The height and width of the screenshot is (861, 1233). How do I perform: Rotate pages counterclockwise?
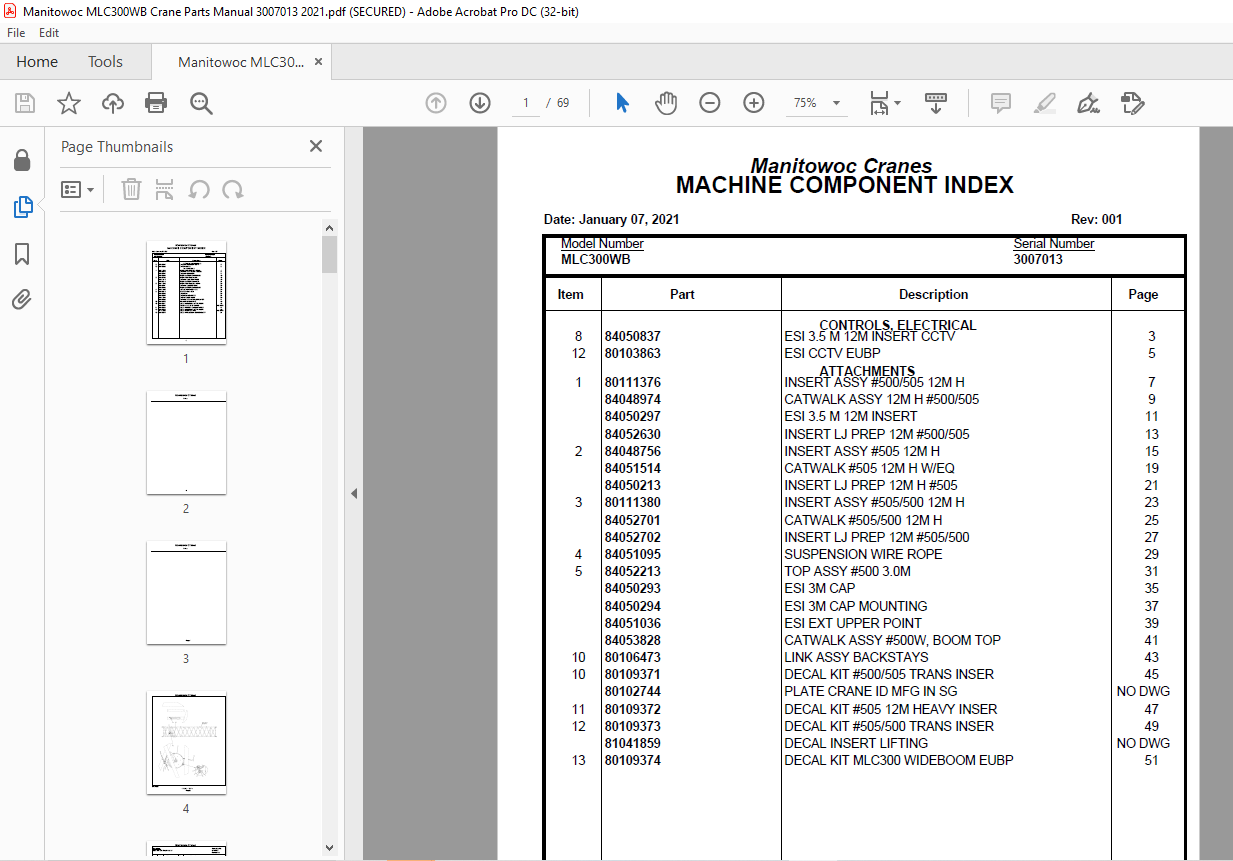point(199,189)
